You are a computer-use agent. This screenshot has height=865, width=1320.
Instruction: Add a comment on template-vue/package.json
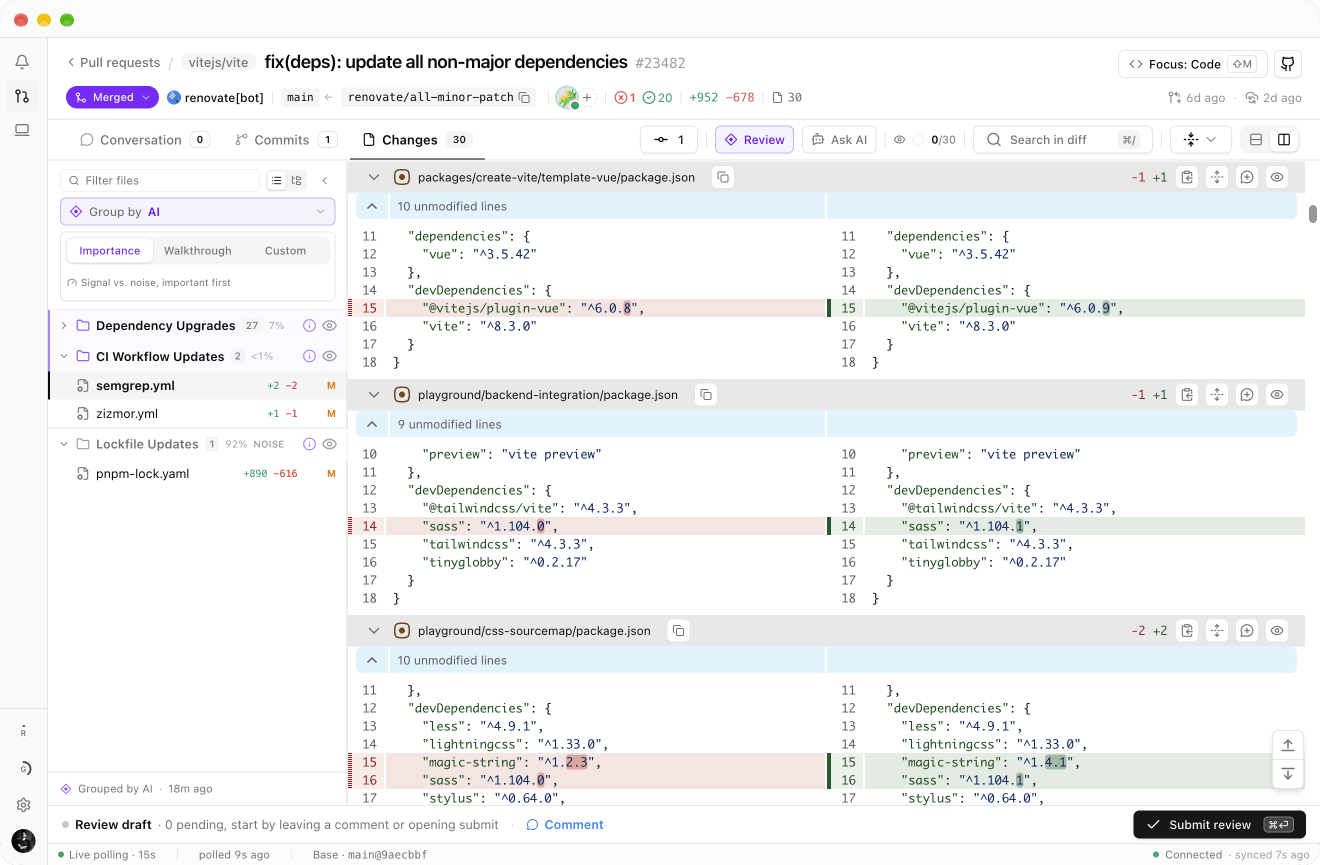point(1247,177)
